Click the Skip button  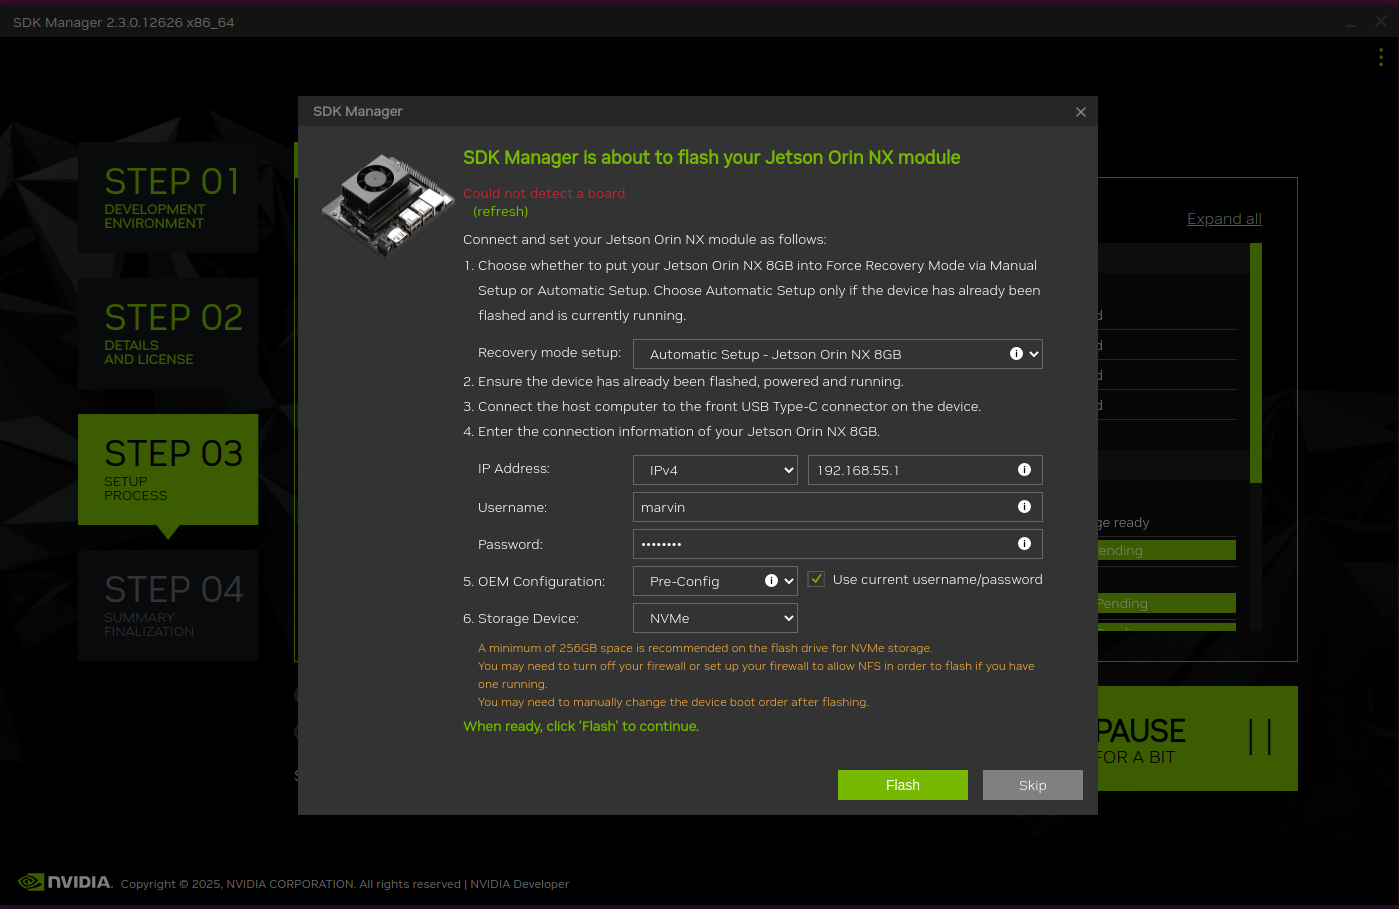click(x=1032, y=785)
